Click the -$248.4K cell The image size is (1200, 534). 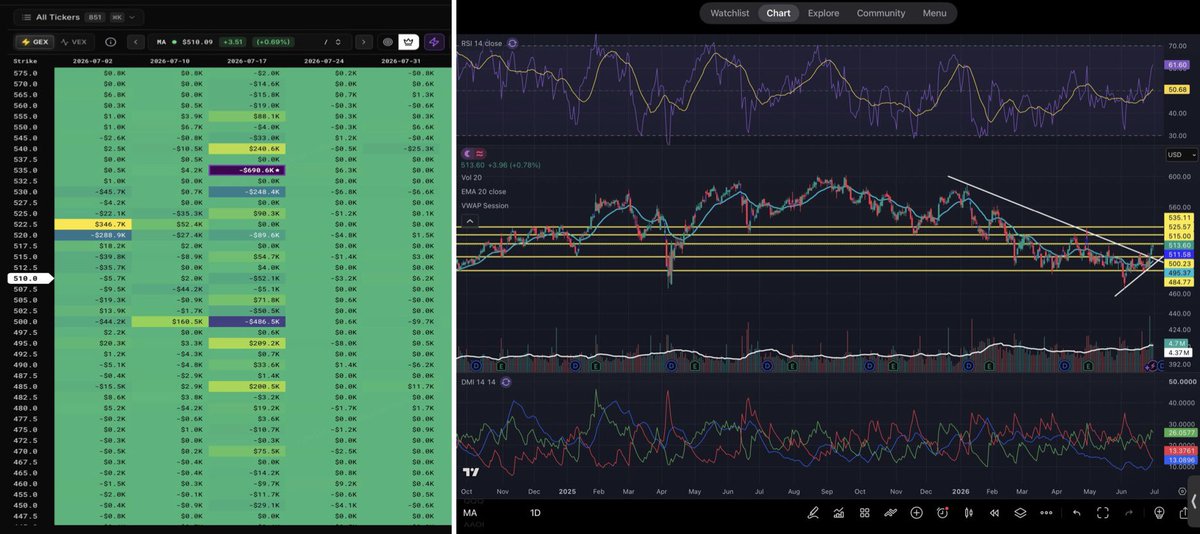click(x=246, y=191)
